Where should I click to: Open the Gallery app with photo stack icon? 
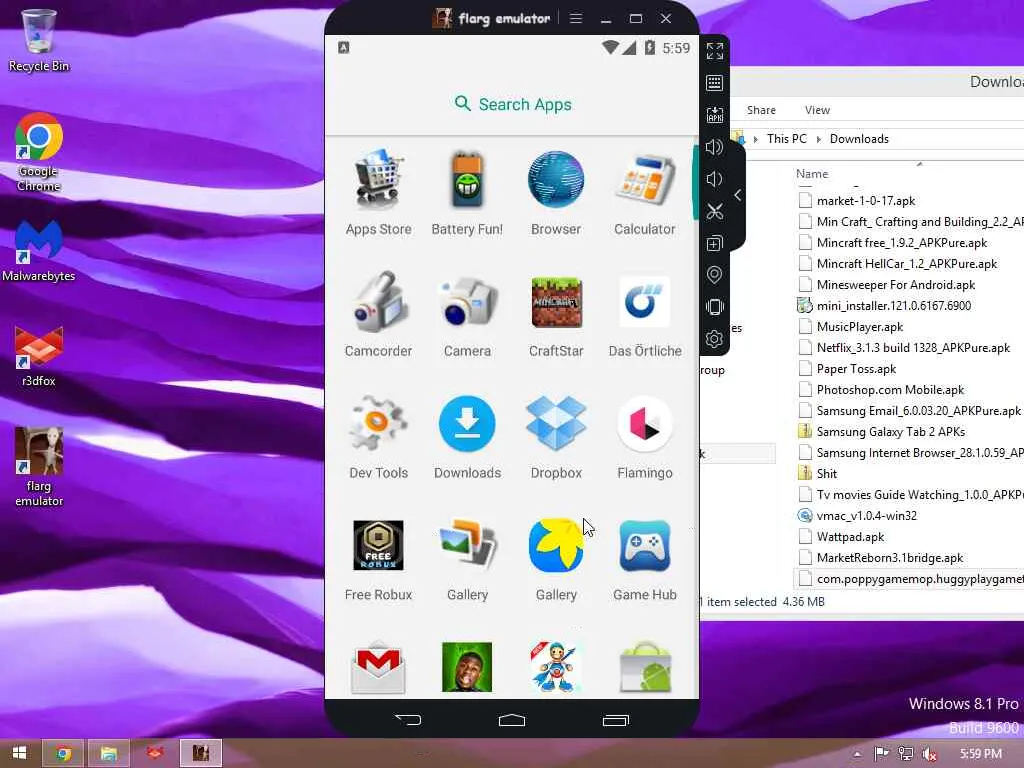point(467,558)
